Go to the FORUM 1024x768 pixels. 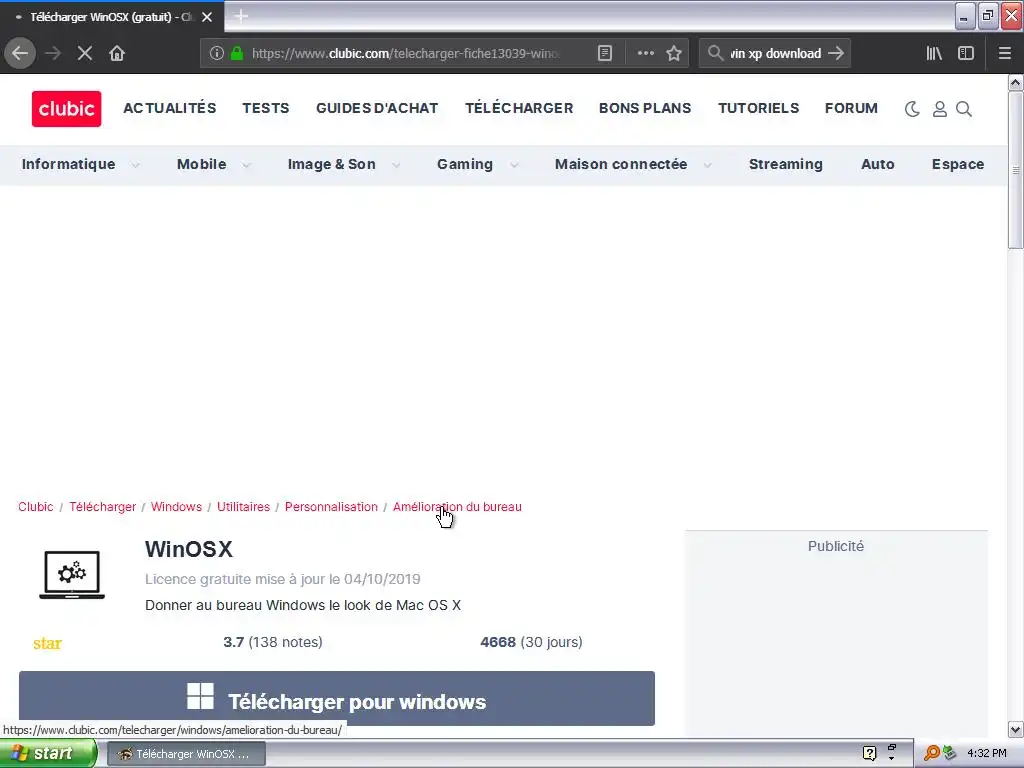point(852,108)
